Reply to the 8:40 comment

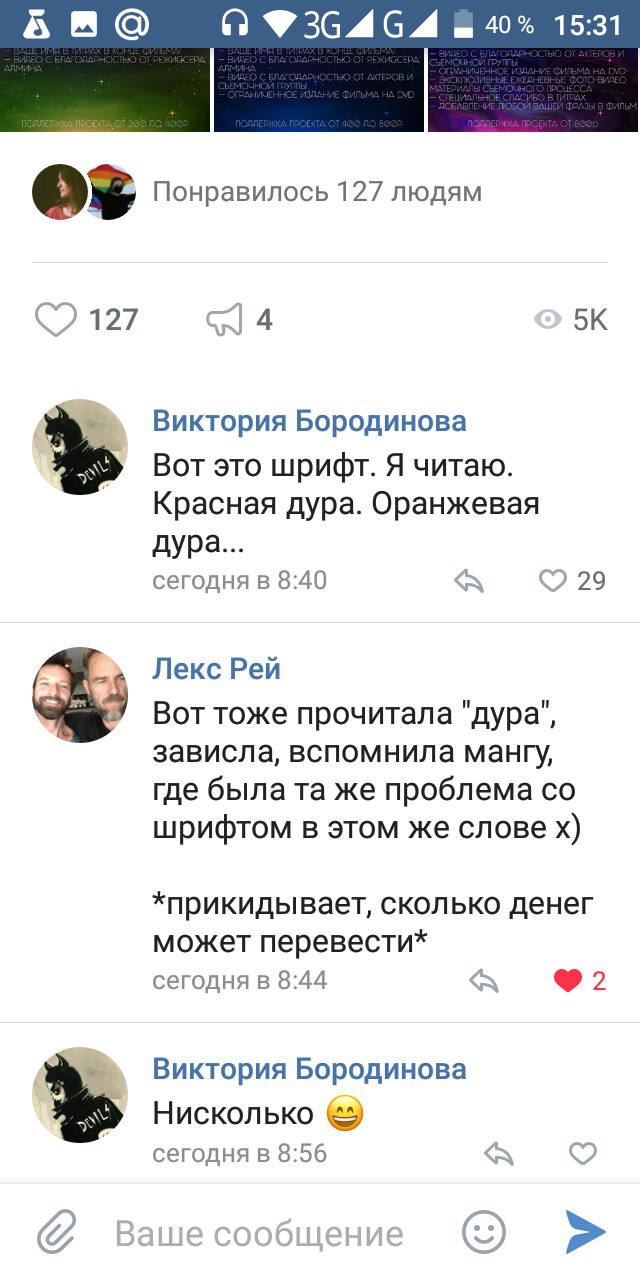pos(469,581)
